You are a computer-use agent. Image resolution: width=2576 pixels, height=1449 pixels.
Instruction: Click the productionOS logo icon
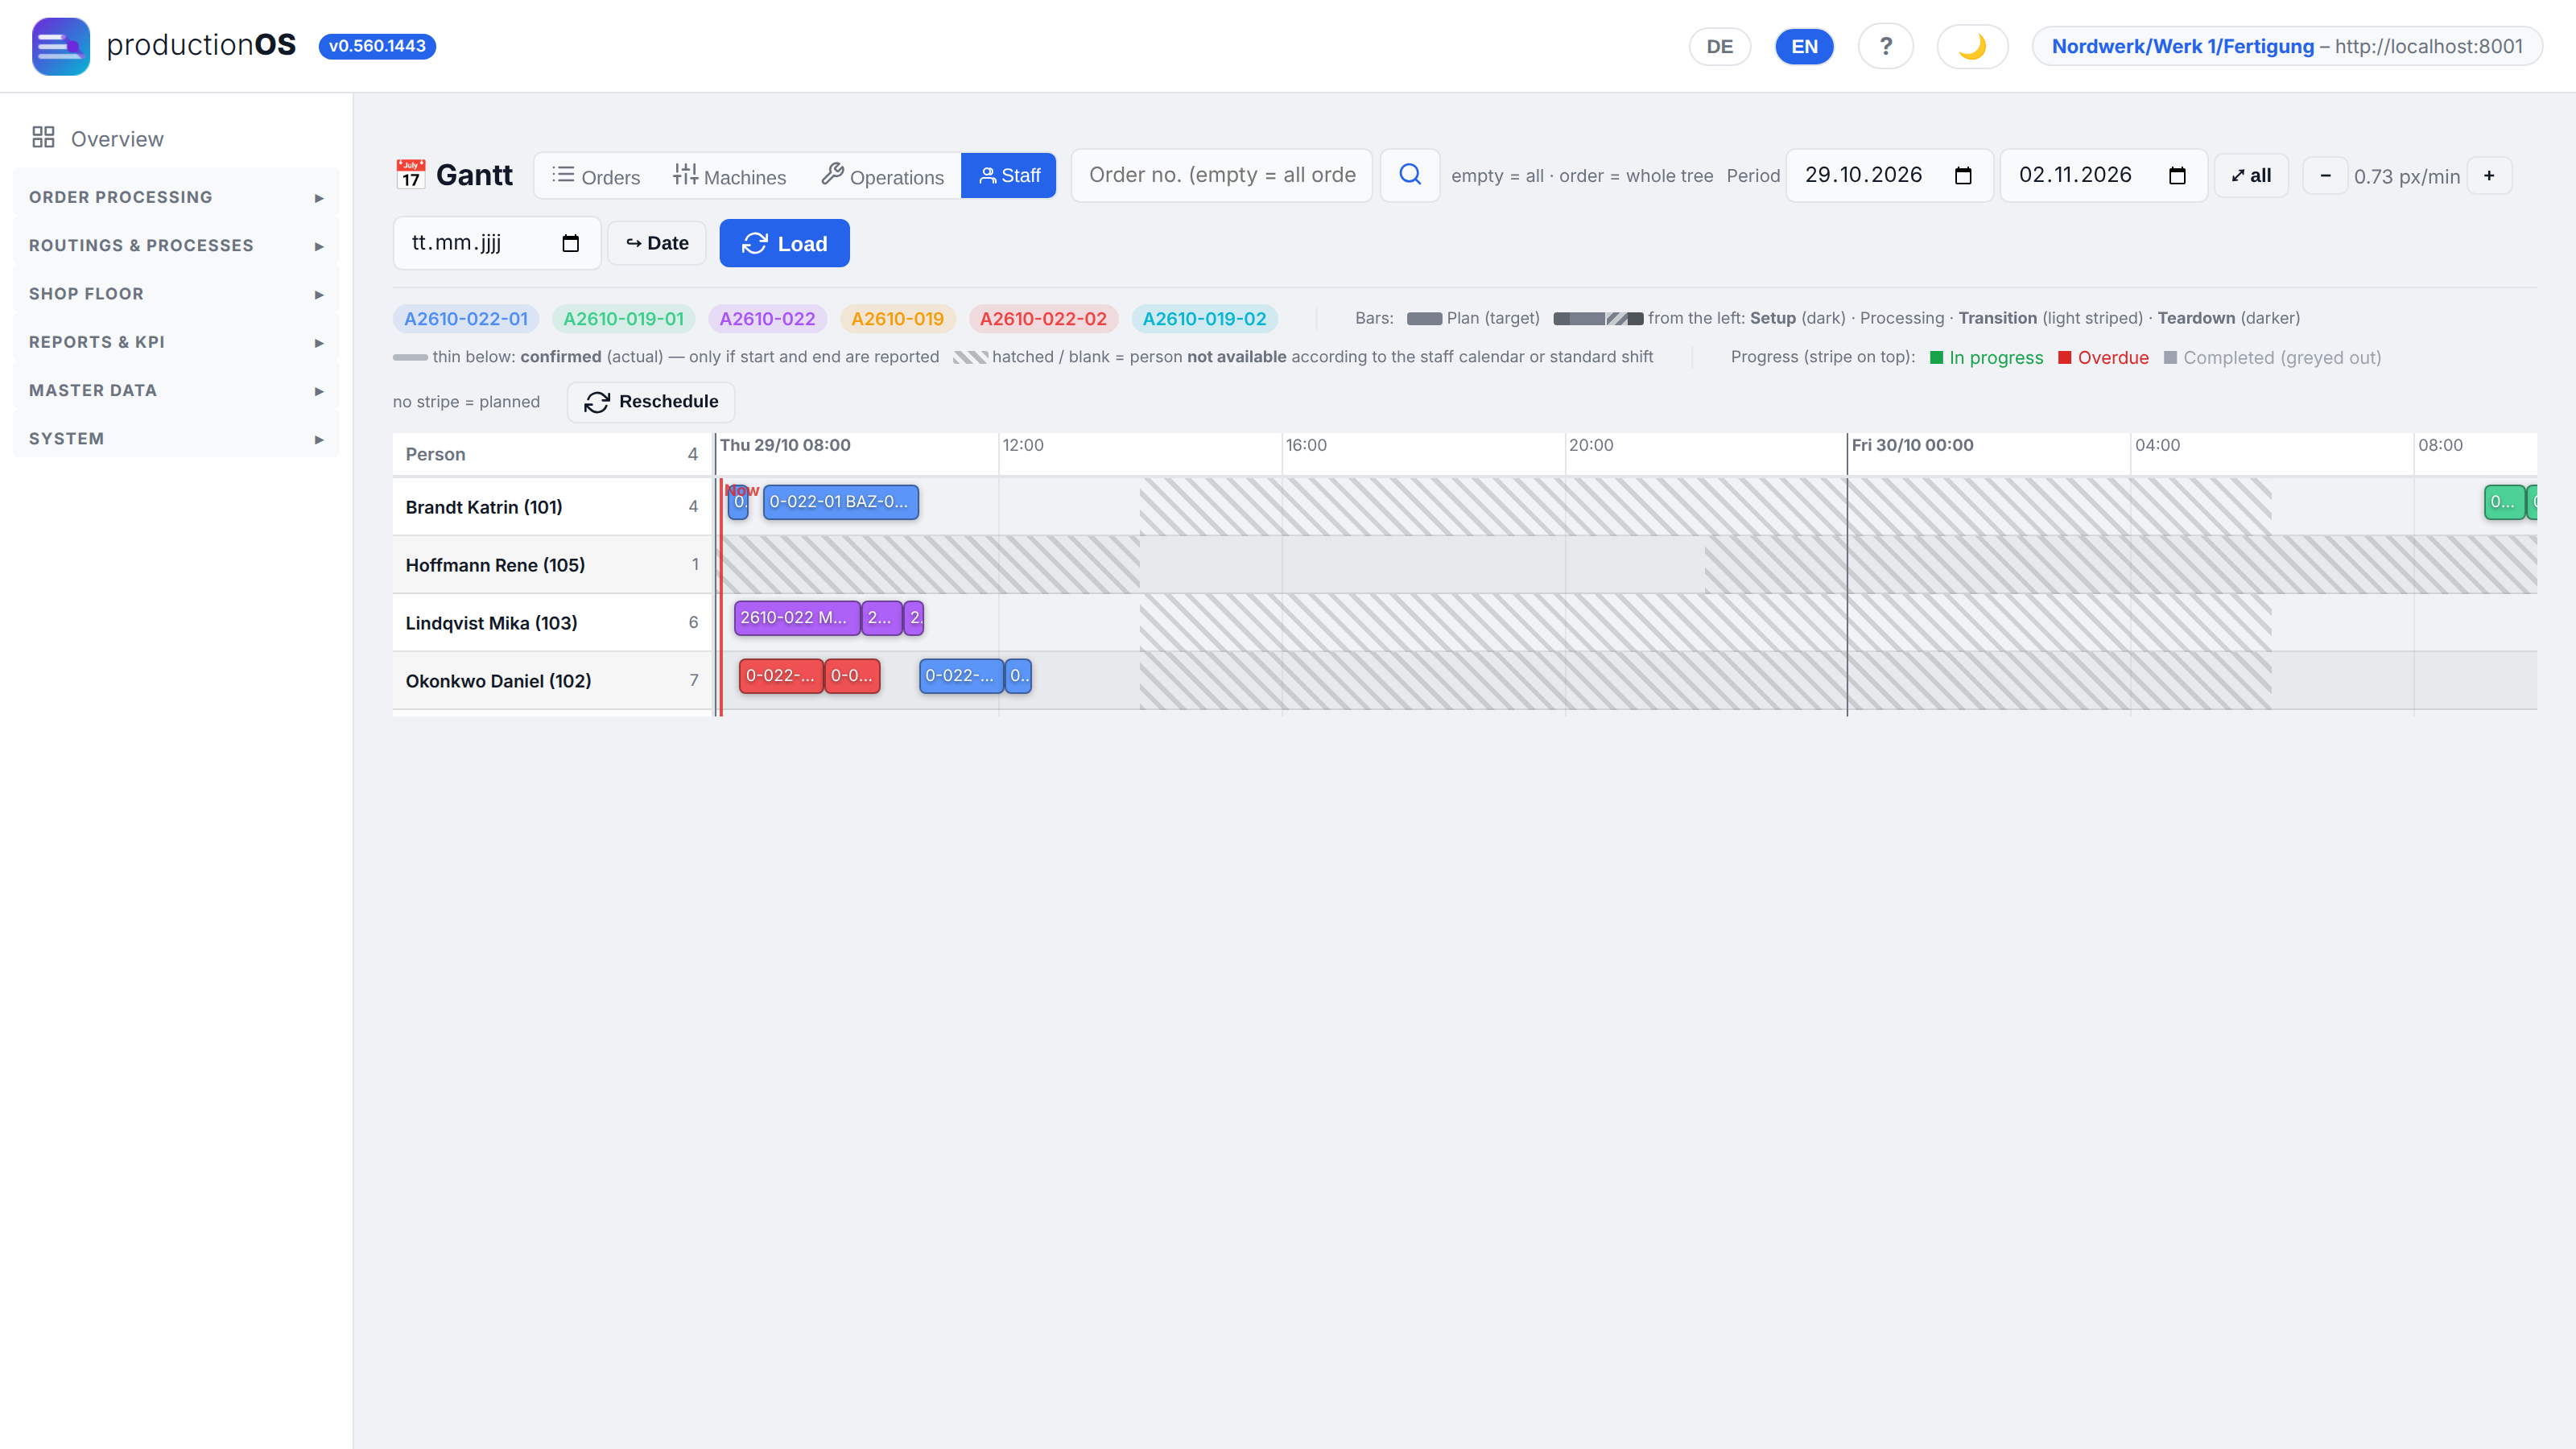tap(60, 46)
